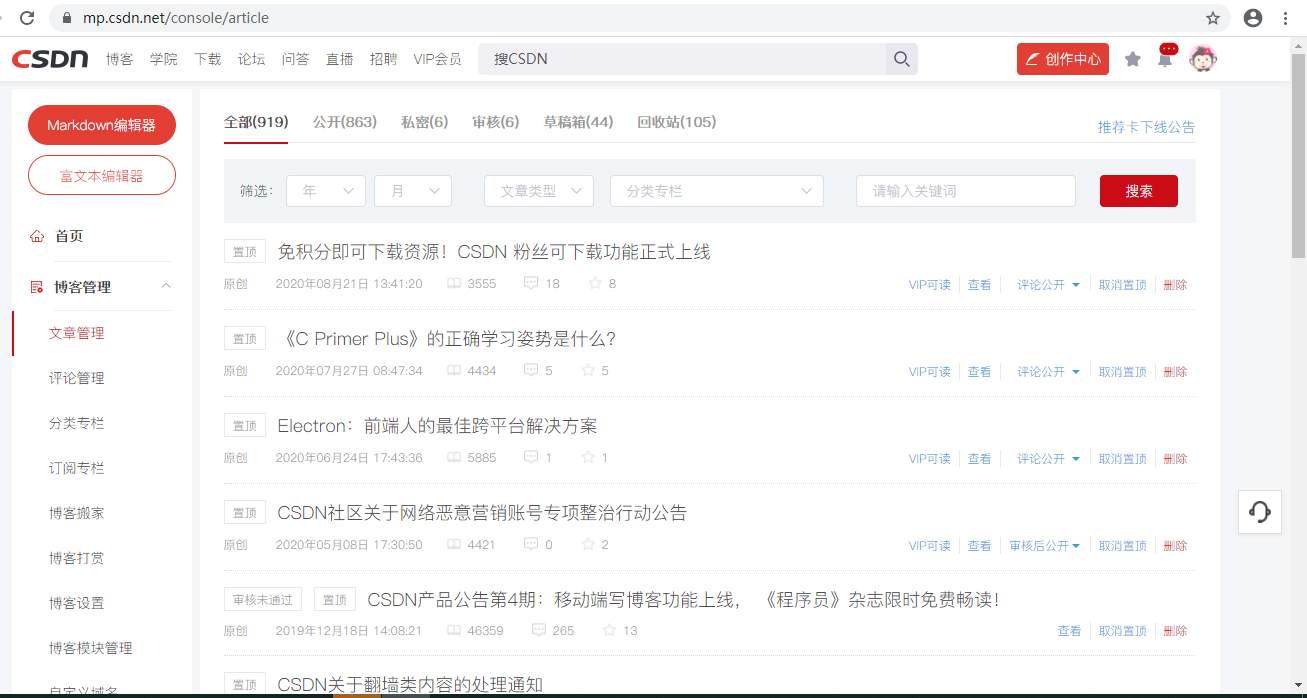This screenshot has width=1307, height=698.
Task: Open 博客 in top navigation
Action: [119, 59]
